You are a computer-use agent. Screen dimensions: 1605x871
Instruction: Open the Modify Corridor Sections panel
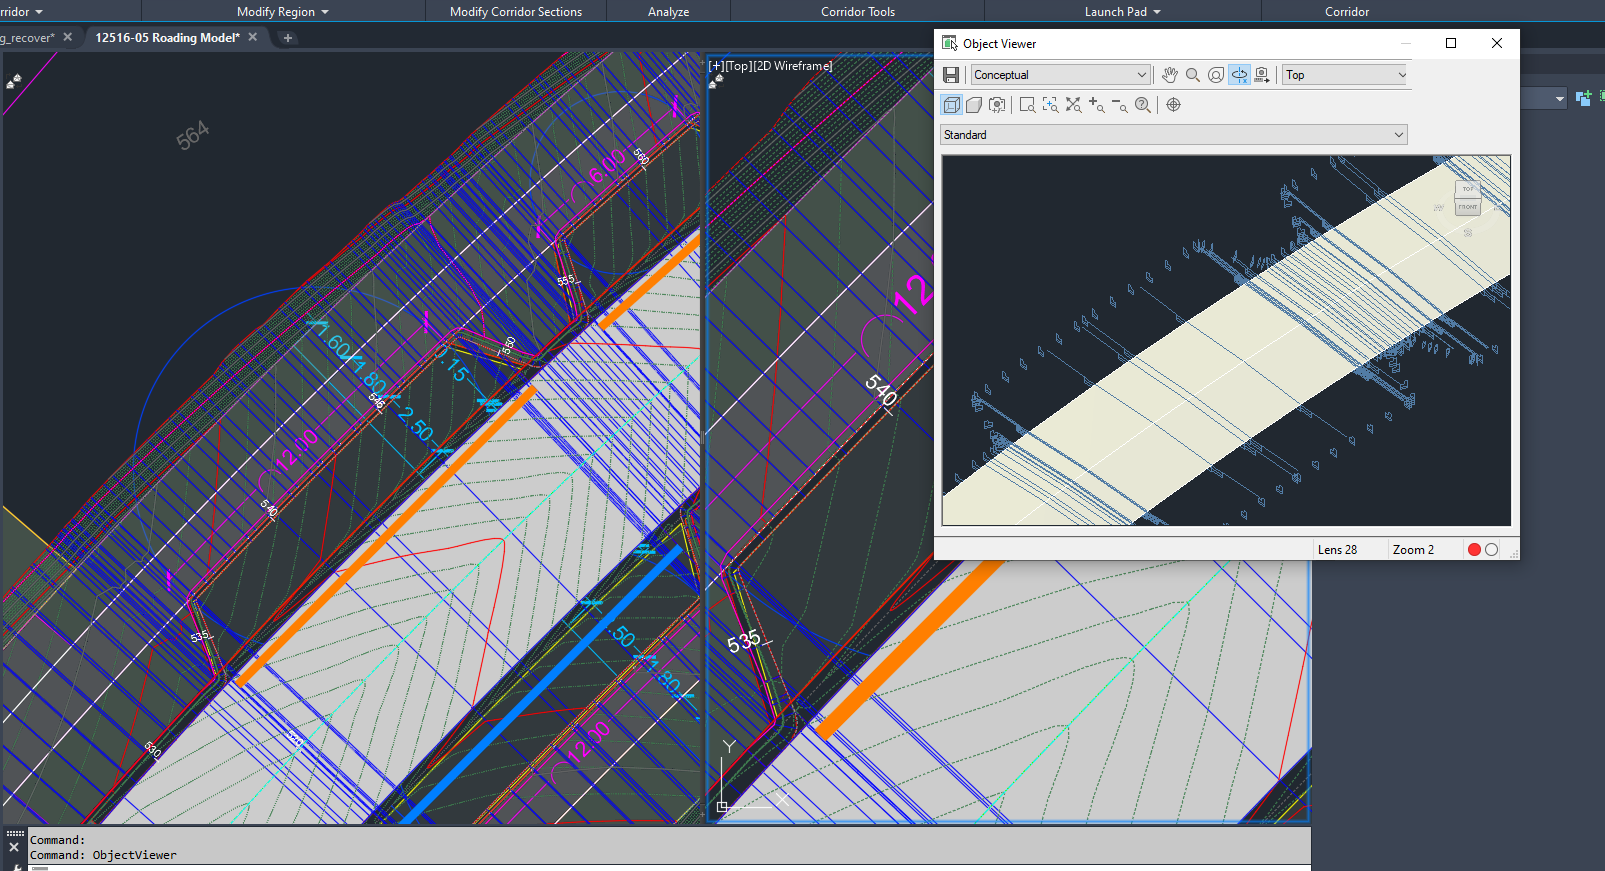point(516,12)
